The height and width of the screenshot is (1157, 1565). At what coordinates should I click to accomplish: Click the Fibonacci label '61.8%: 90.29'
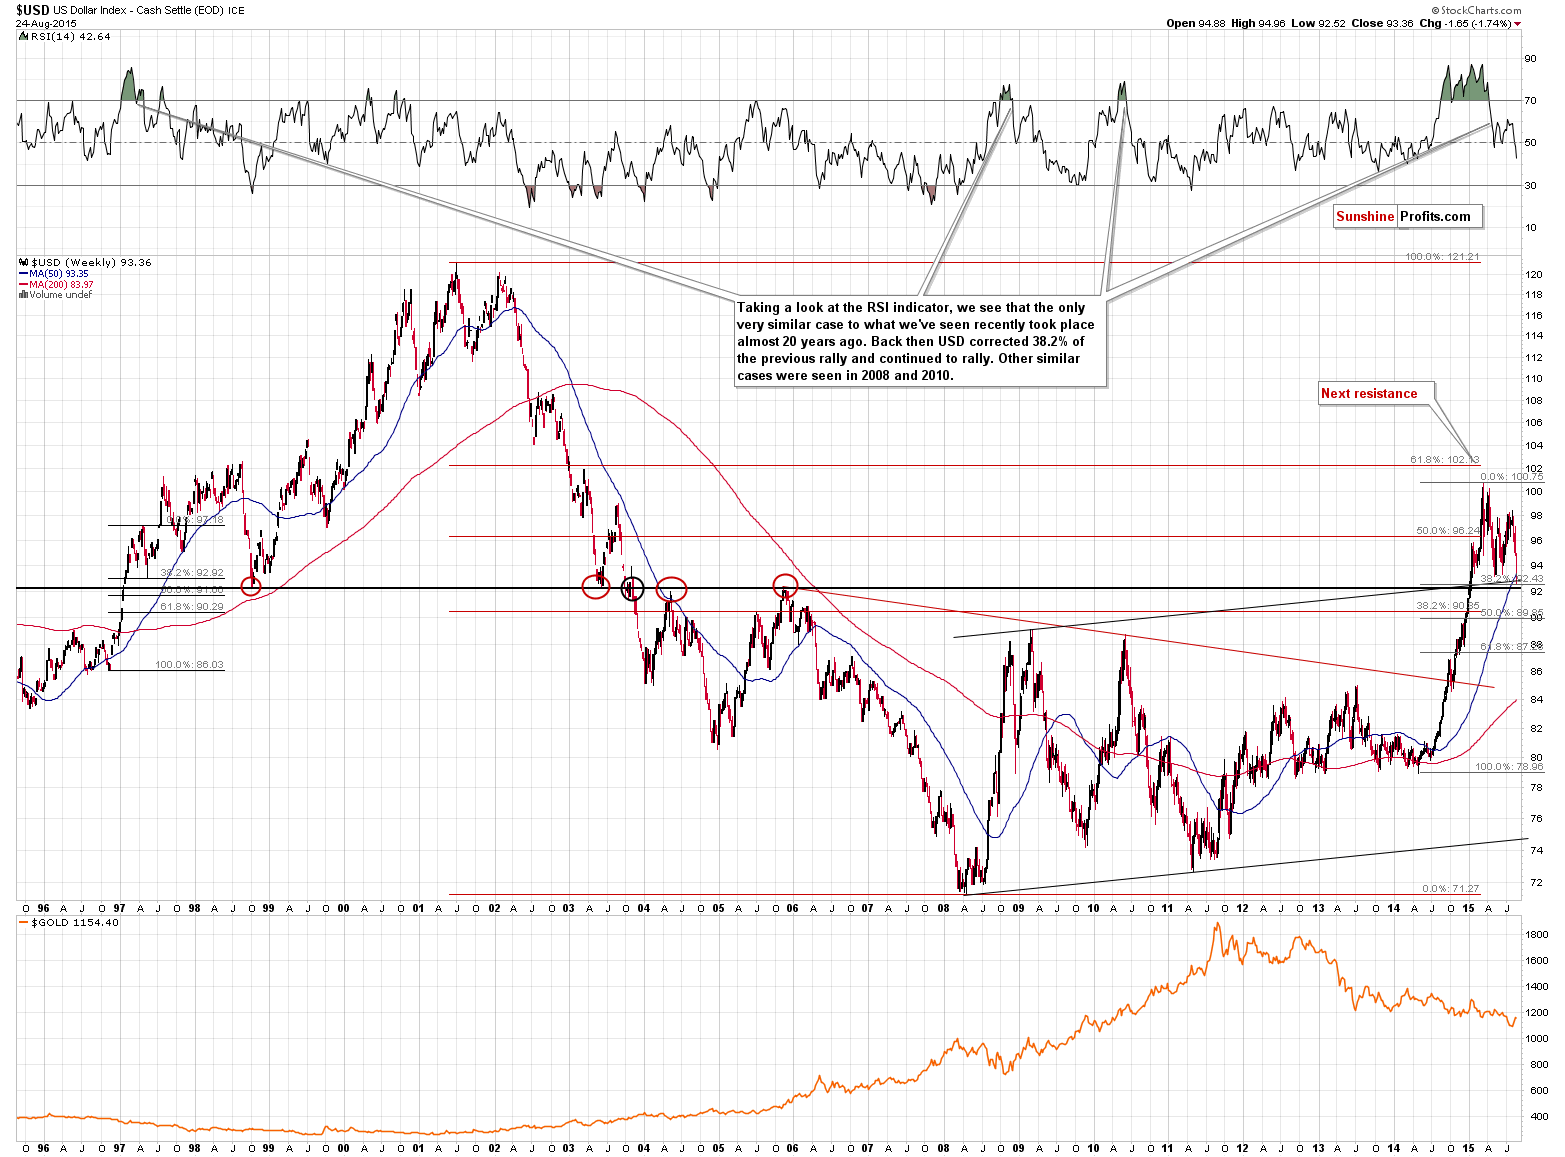[x=192, y=607]
